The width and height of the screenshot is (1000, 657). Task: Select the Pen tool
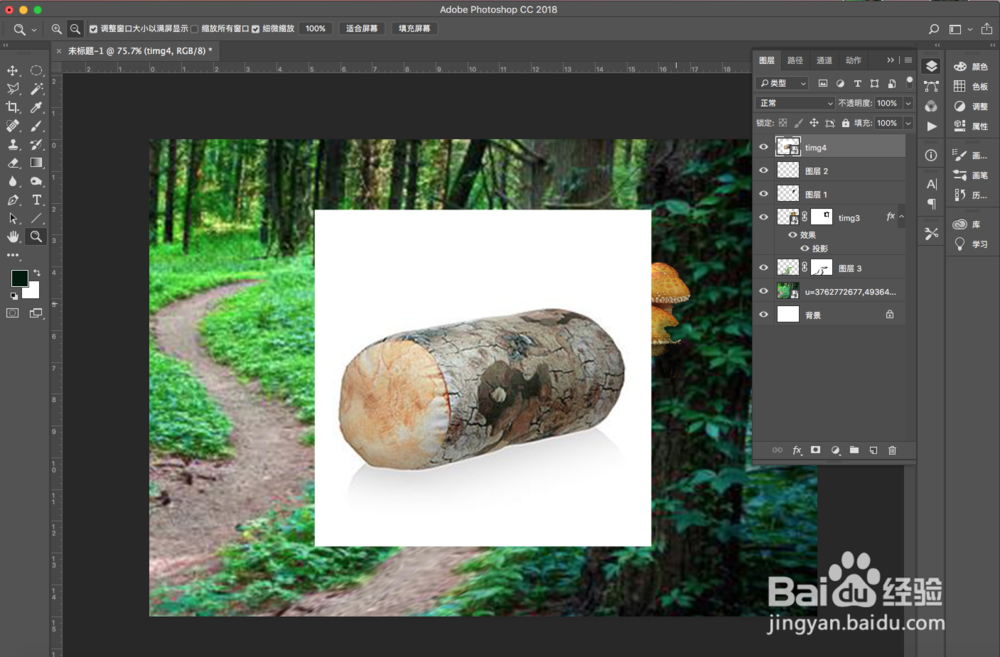12,200
